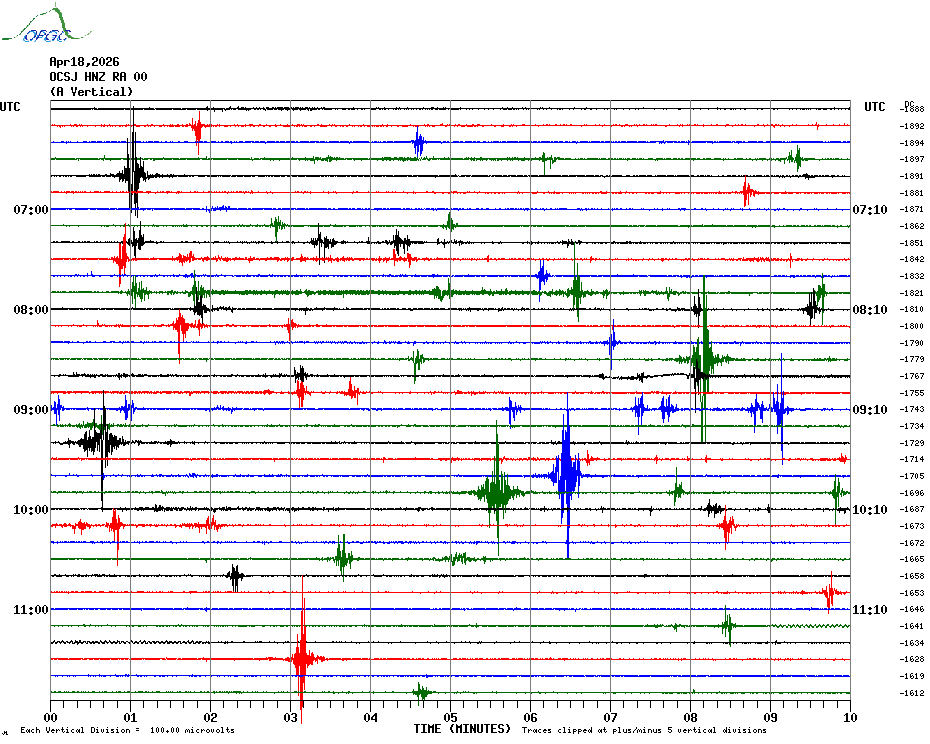Click minute label 08 on the time axis
This screenshot has width=930, height=744.
(690, 718)
